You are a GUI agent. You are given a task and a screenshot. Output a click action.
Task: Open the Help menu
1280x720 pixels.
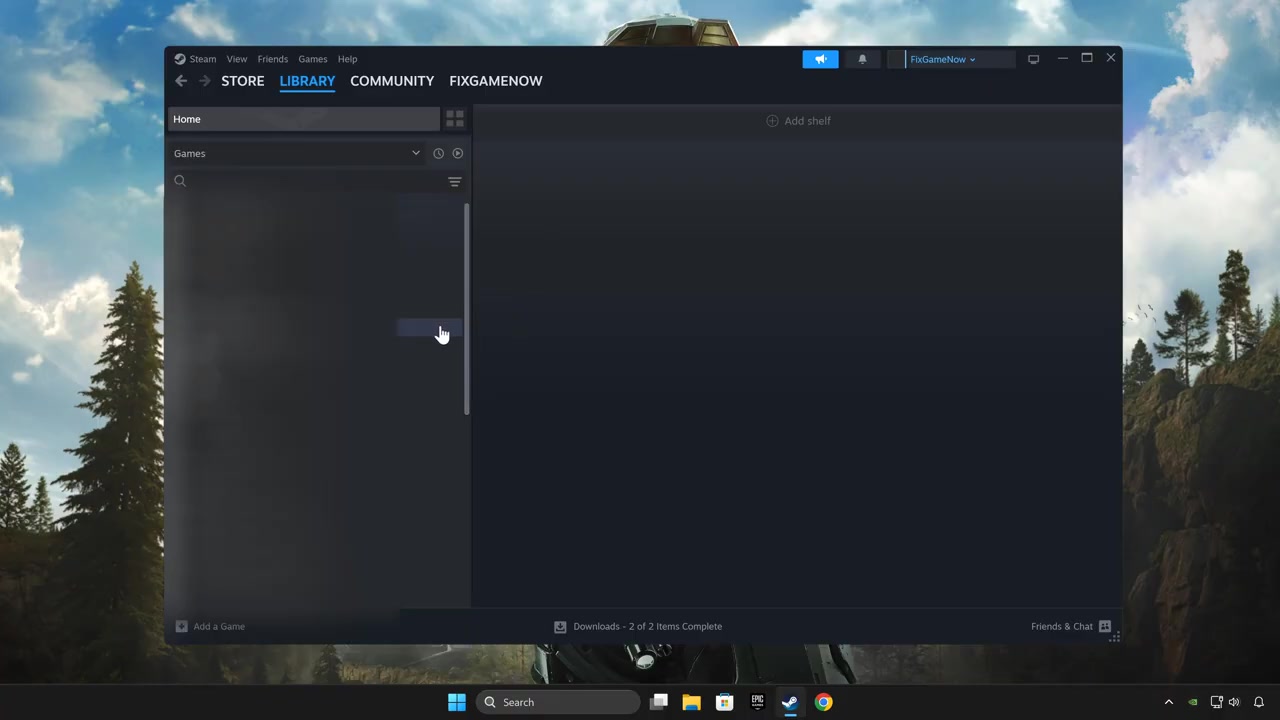[347, 59]
